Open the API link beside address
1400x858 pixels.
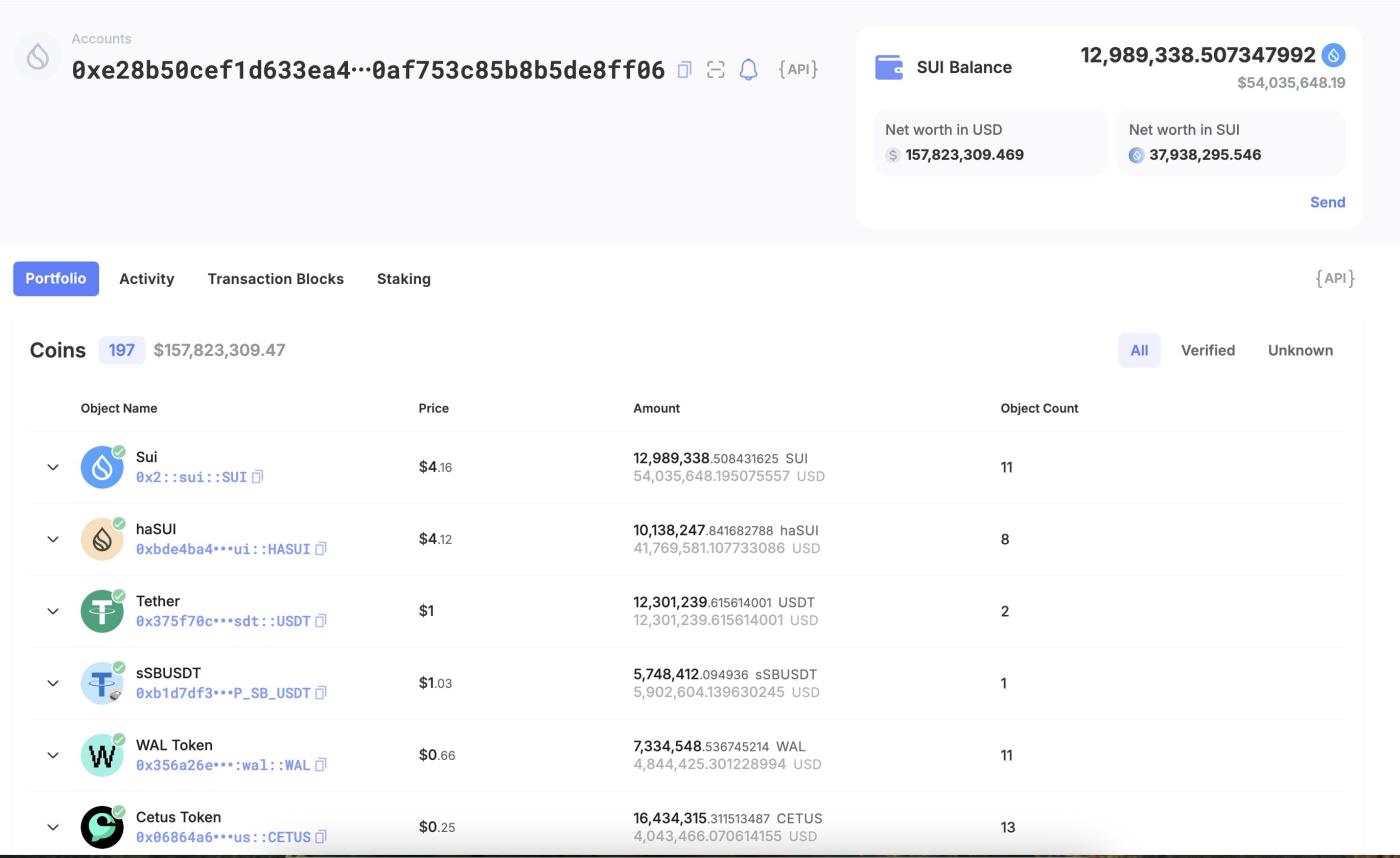tap(798, 70)
